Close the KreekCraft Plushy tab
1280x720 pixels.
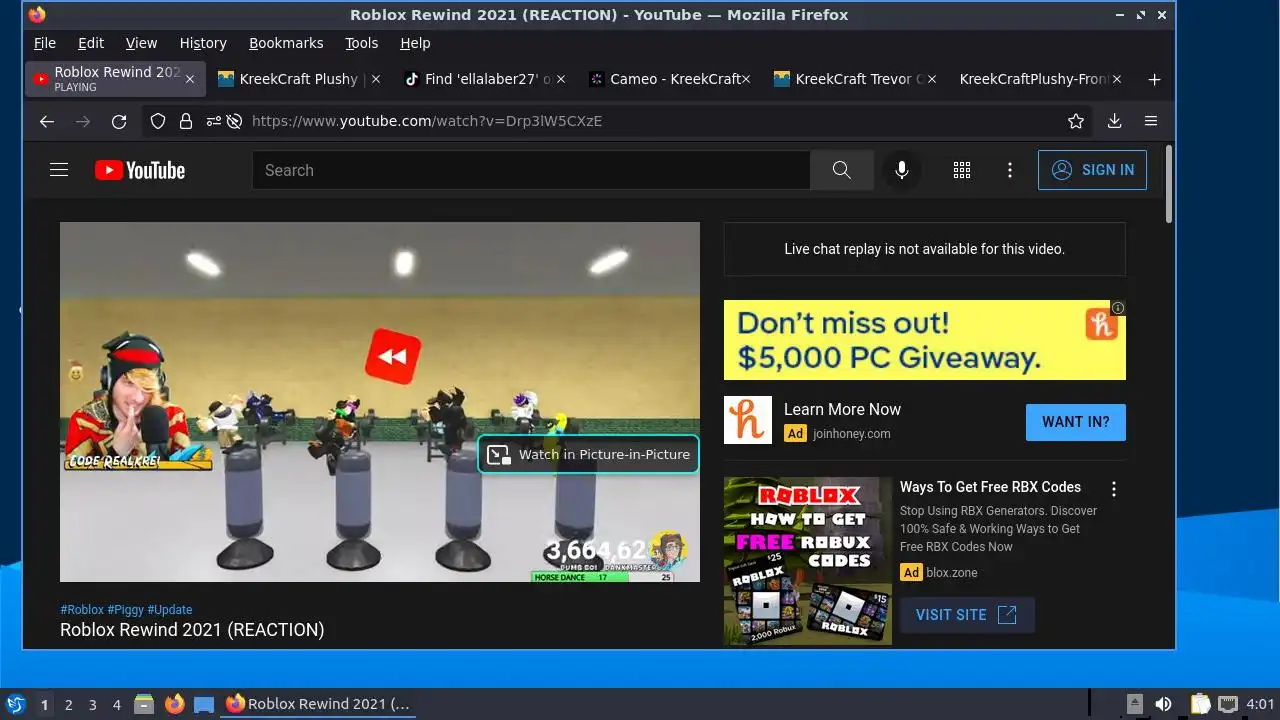(375, 79)
